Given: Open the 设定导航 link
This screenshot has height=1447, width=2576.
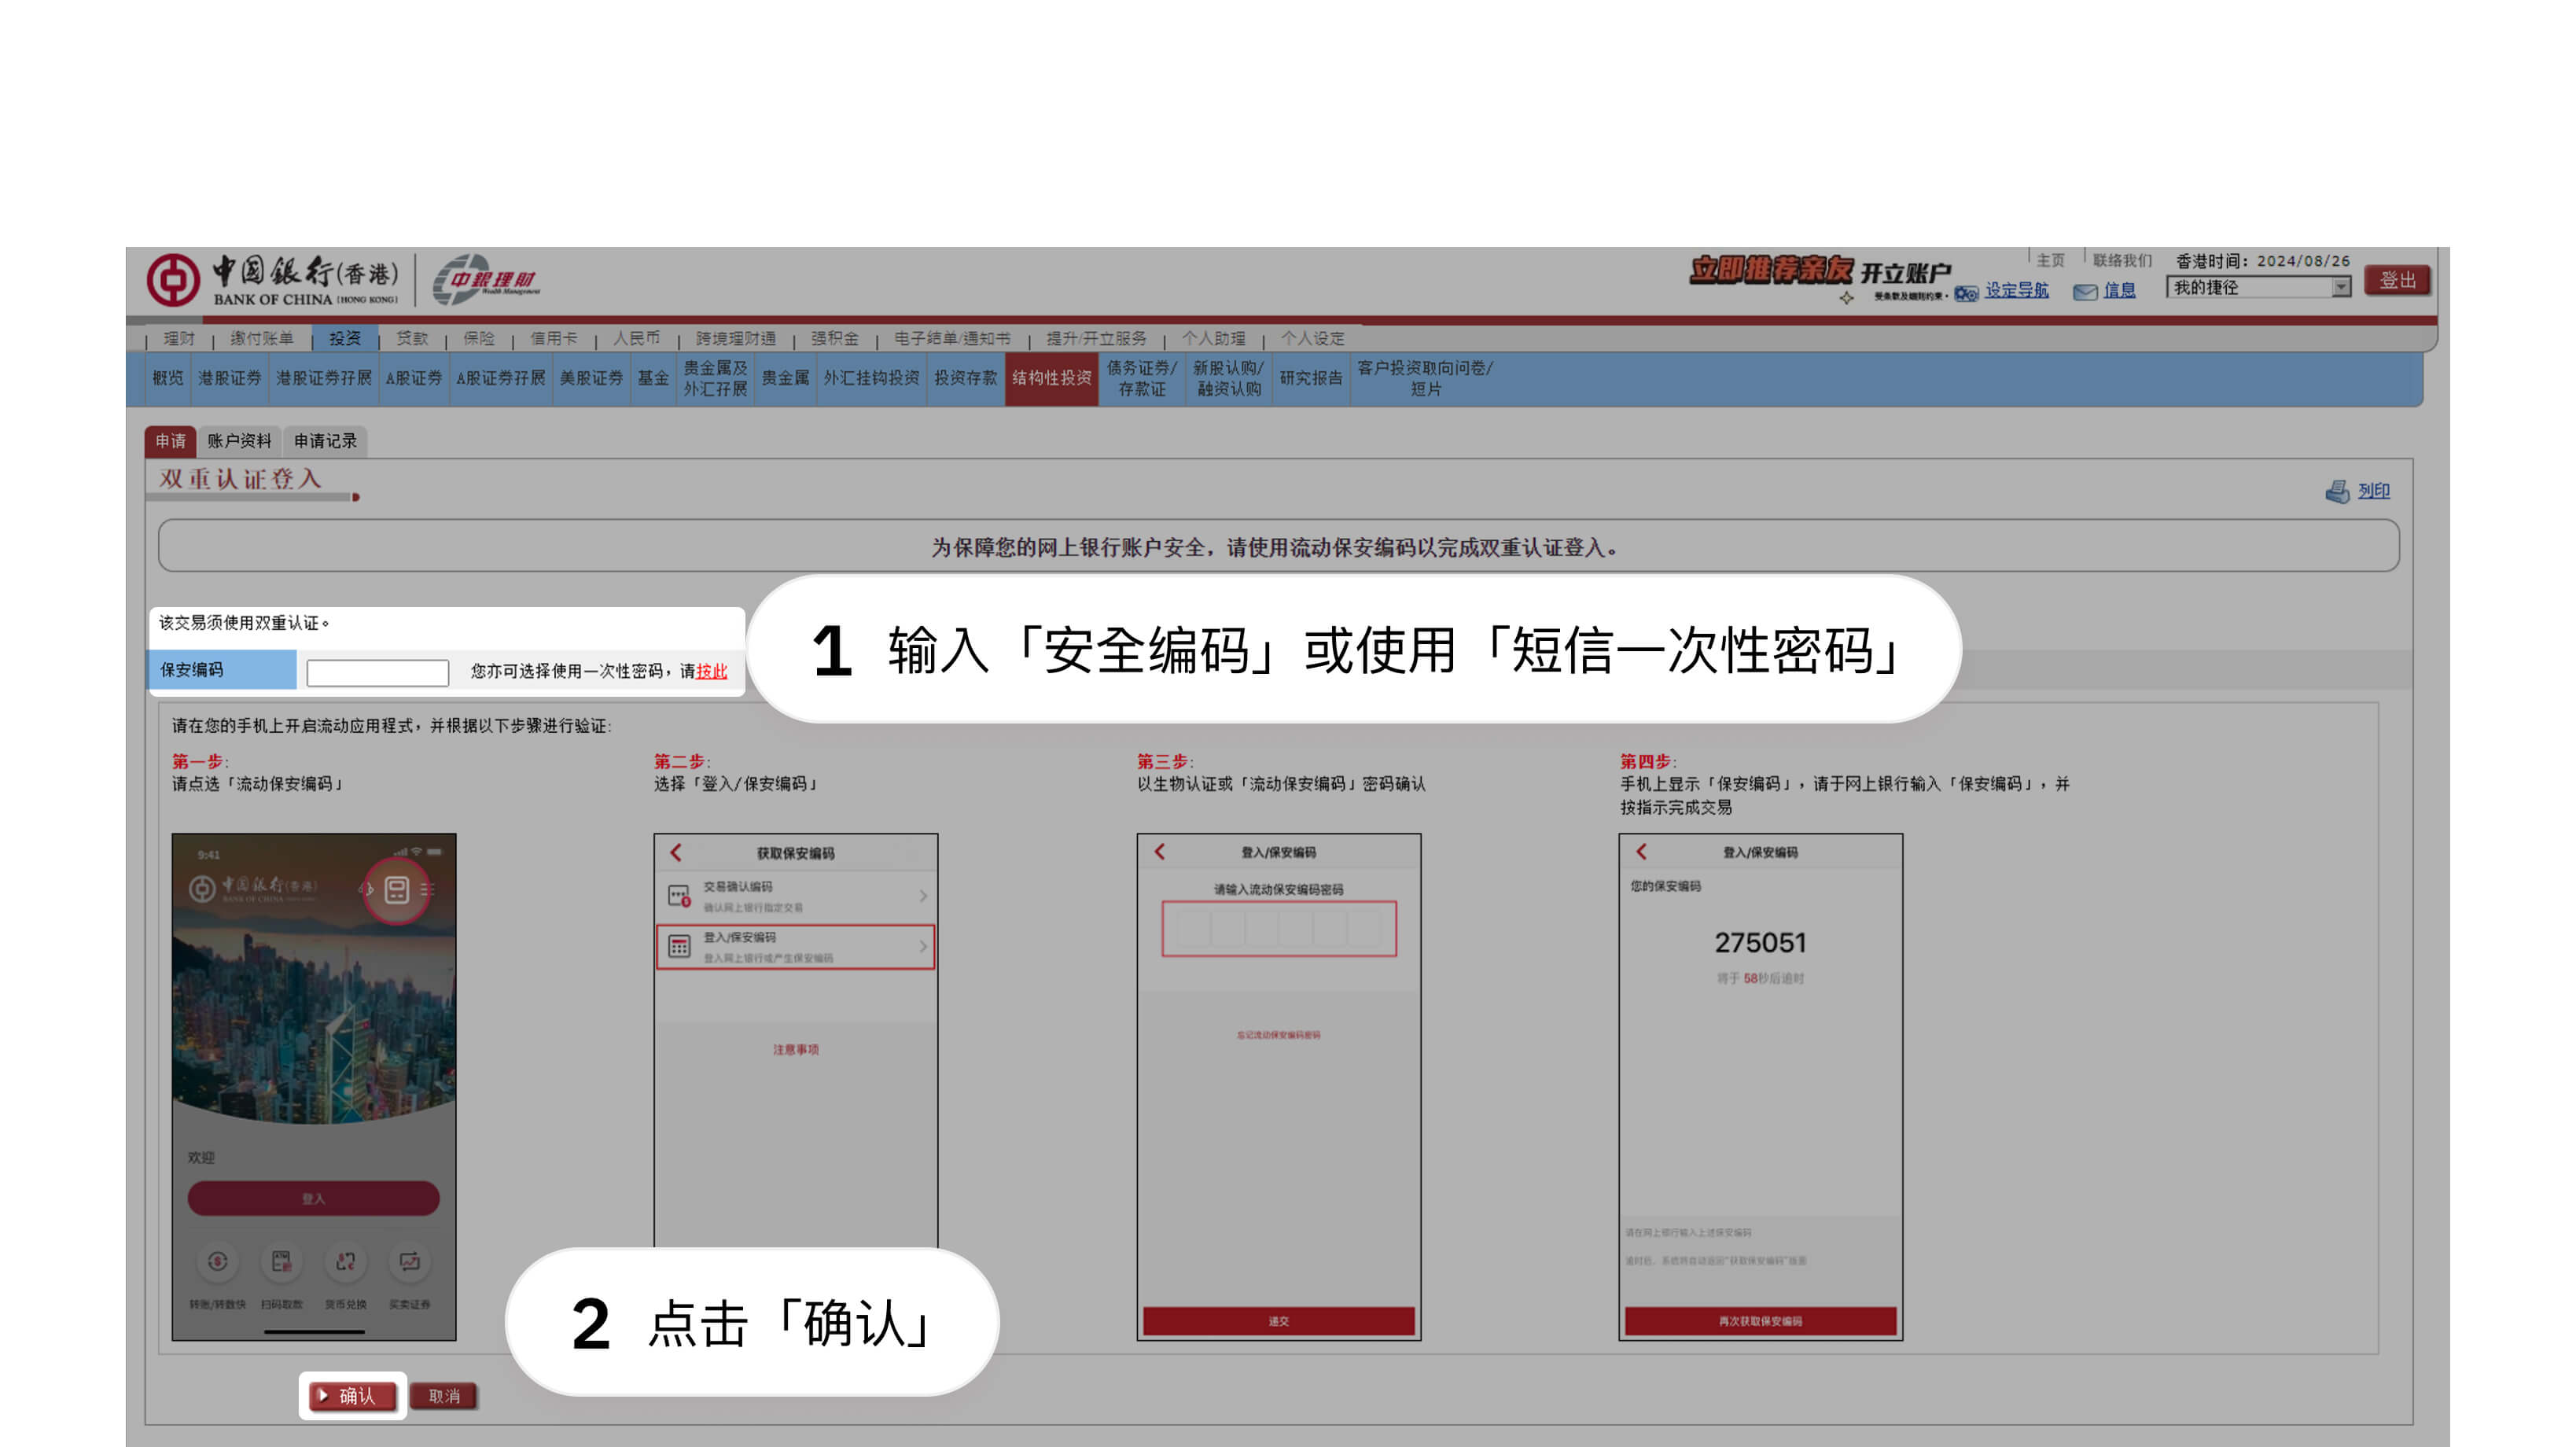Looking at the screenshot, I should [2016, 290].
